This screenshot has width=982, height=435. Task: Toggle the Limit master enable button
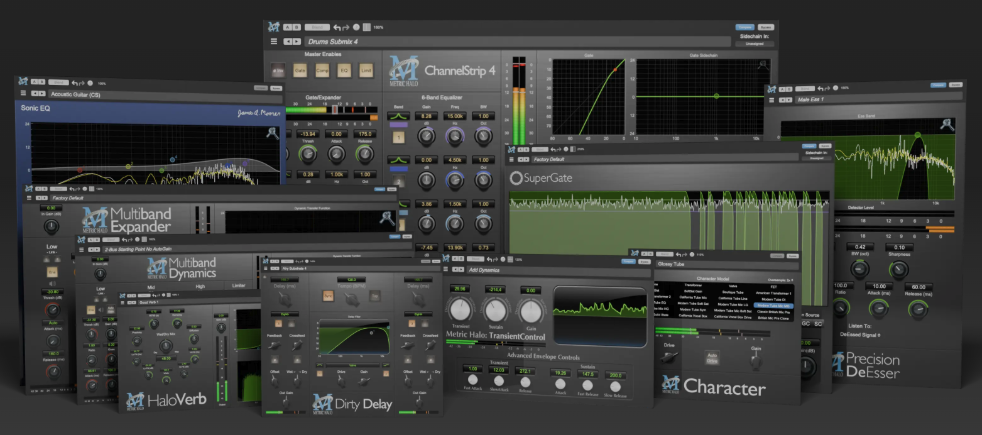click(366, 70)
